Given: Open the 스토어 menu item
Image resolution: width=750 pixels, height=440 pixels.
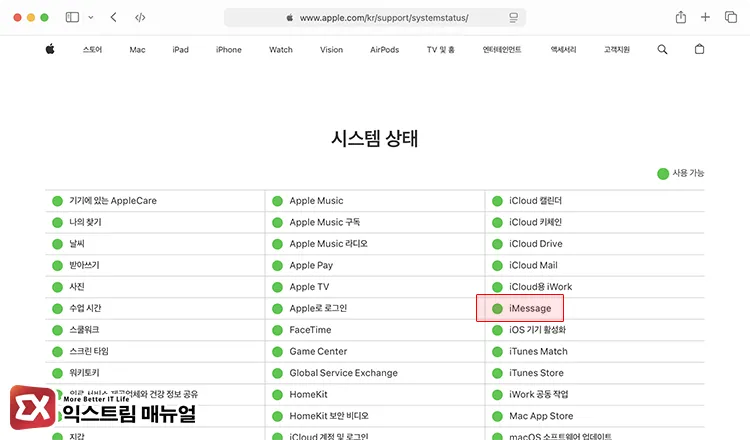Looking at the screenshot, I should [92, 49].
